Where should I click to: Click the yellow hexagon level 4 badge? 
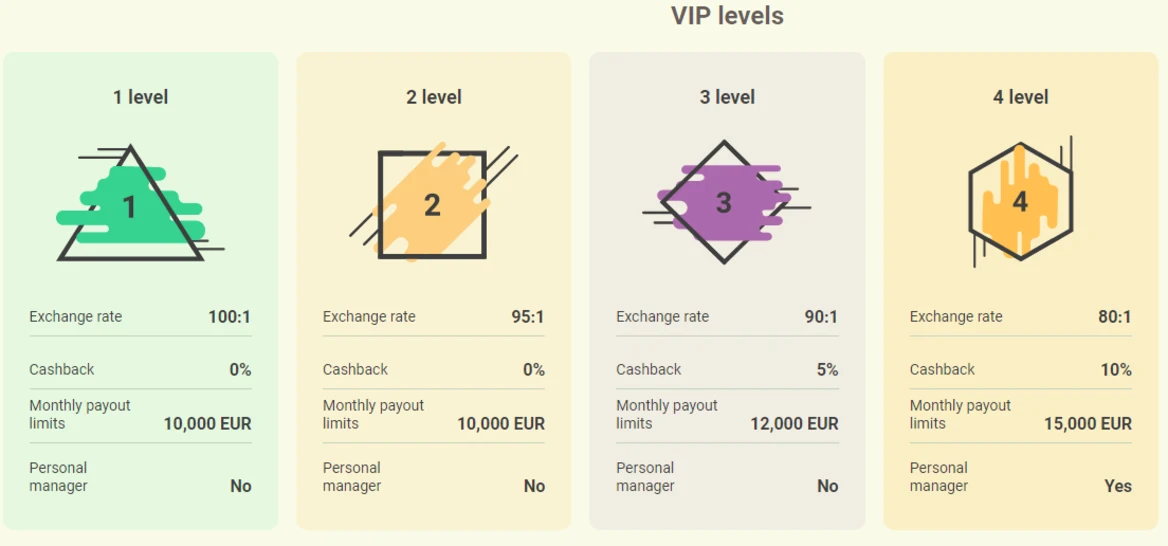point(1021,202)
